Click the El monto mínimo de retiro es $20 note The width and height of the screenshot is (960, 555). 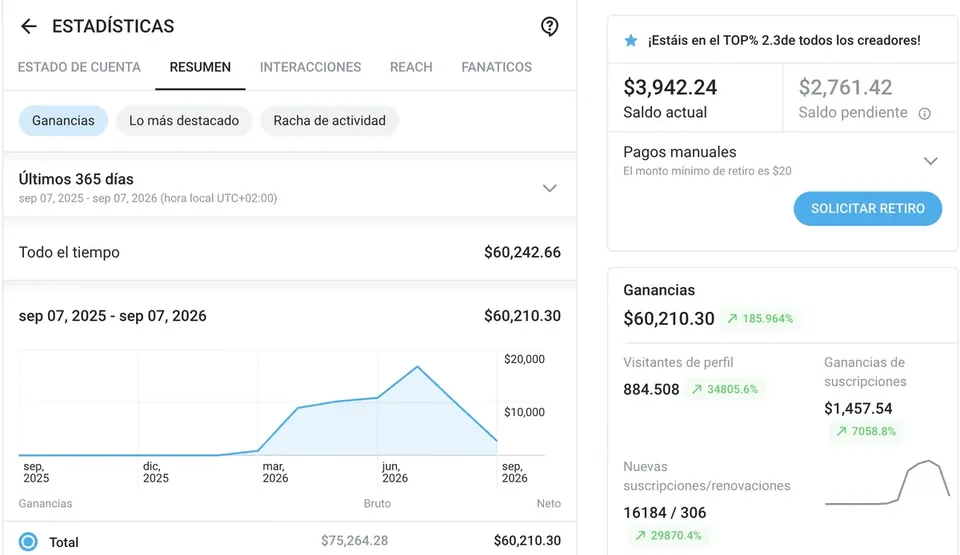coord(707,171)
